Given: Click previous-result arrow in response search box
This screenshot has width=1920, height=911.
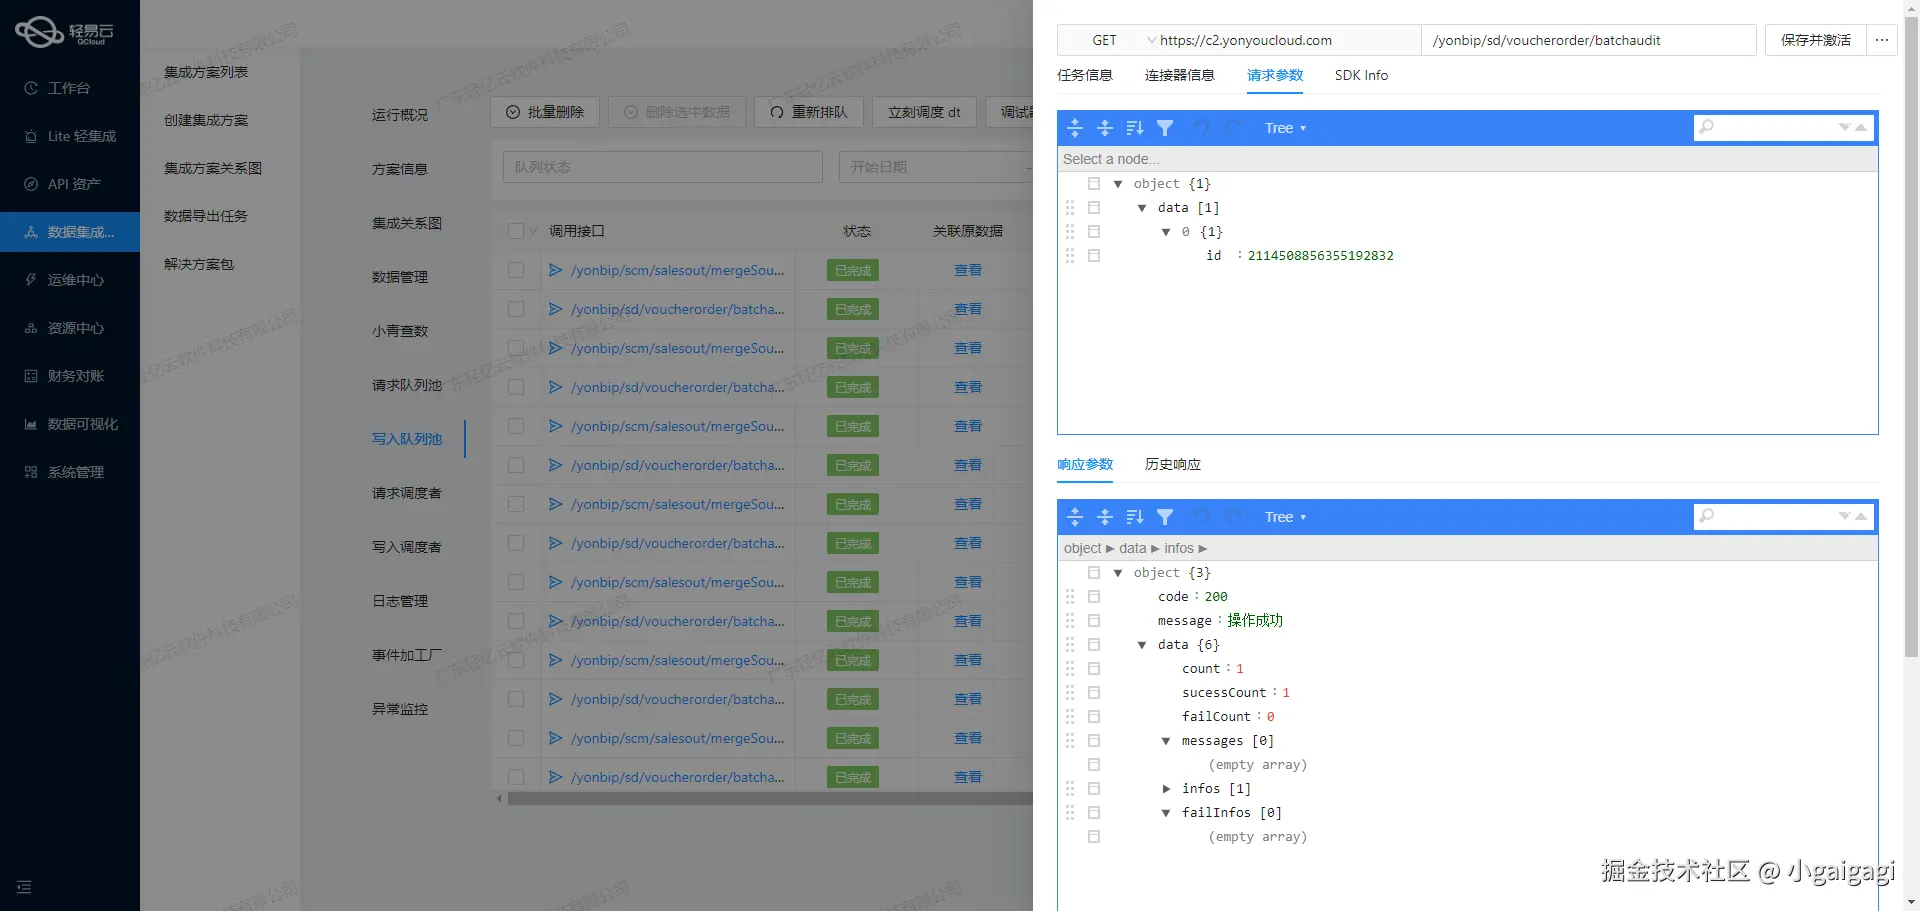Looking at the screenshot, I should [1861, 517].
